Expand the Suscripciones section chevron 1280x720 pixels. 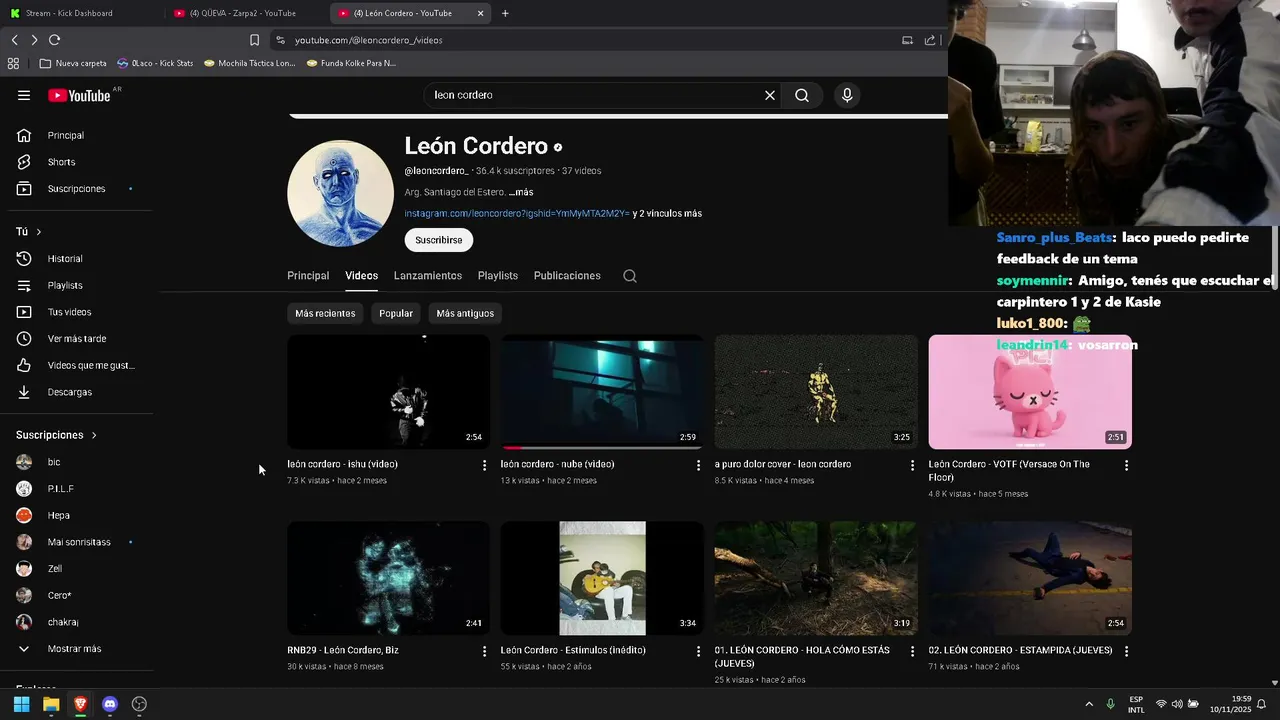click(x=94, y=435)
